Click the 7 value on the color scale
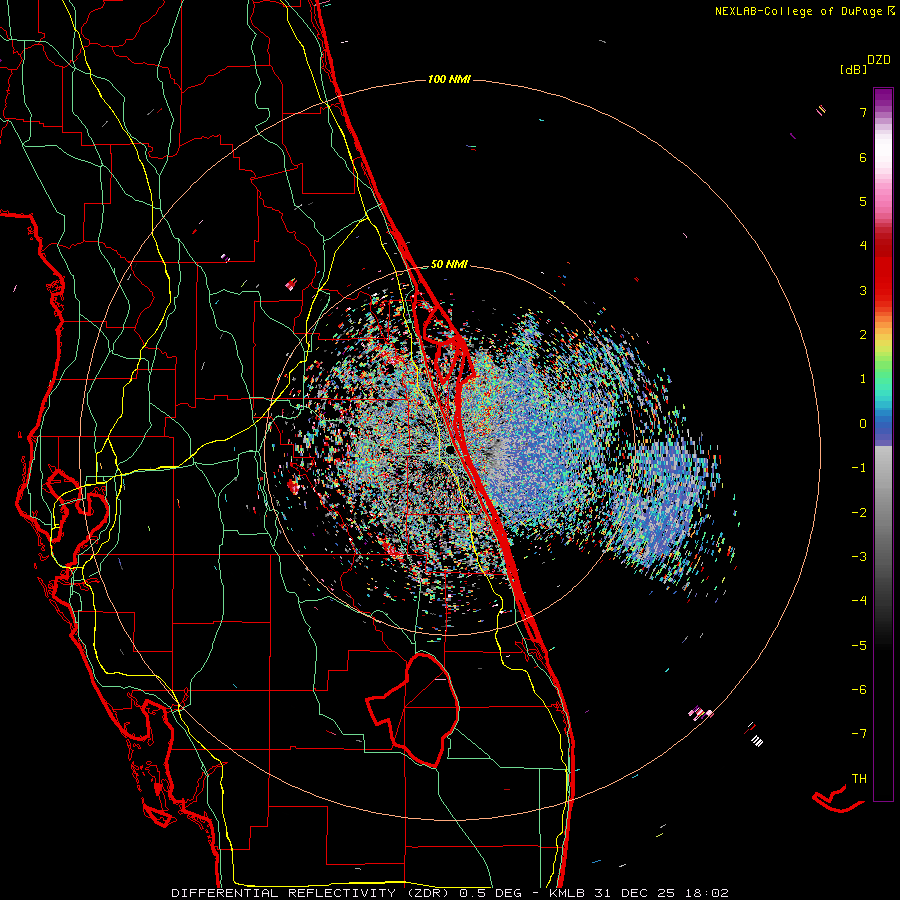Image resolution: width=900 pixels, height=900 pixels. point(863,112)
